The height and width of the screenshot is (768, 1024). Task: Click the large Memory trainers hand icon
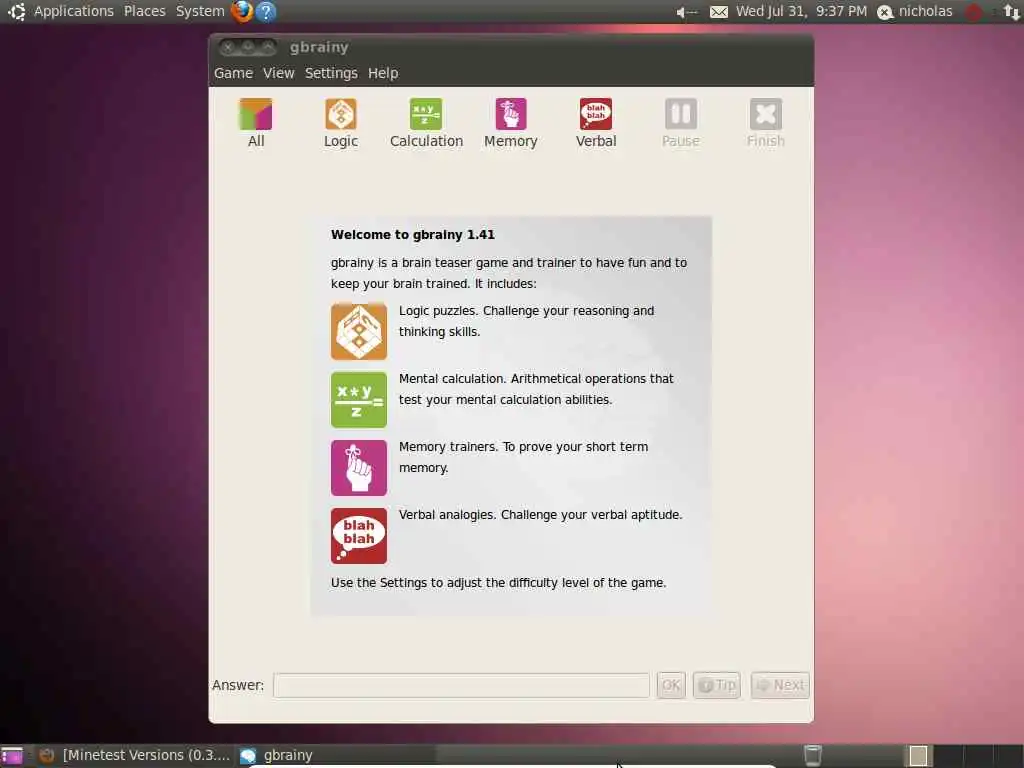tap(359, 468)
